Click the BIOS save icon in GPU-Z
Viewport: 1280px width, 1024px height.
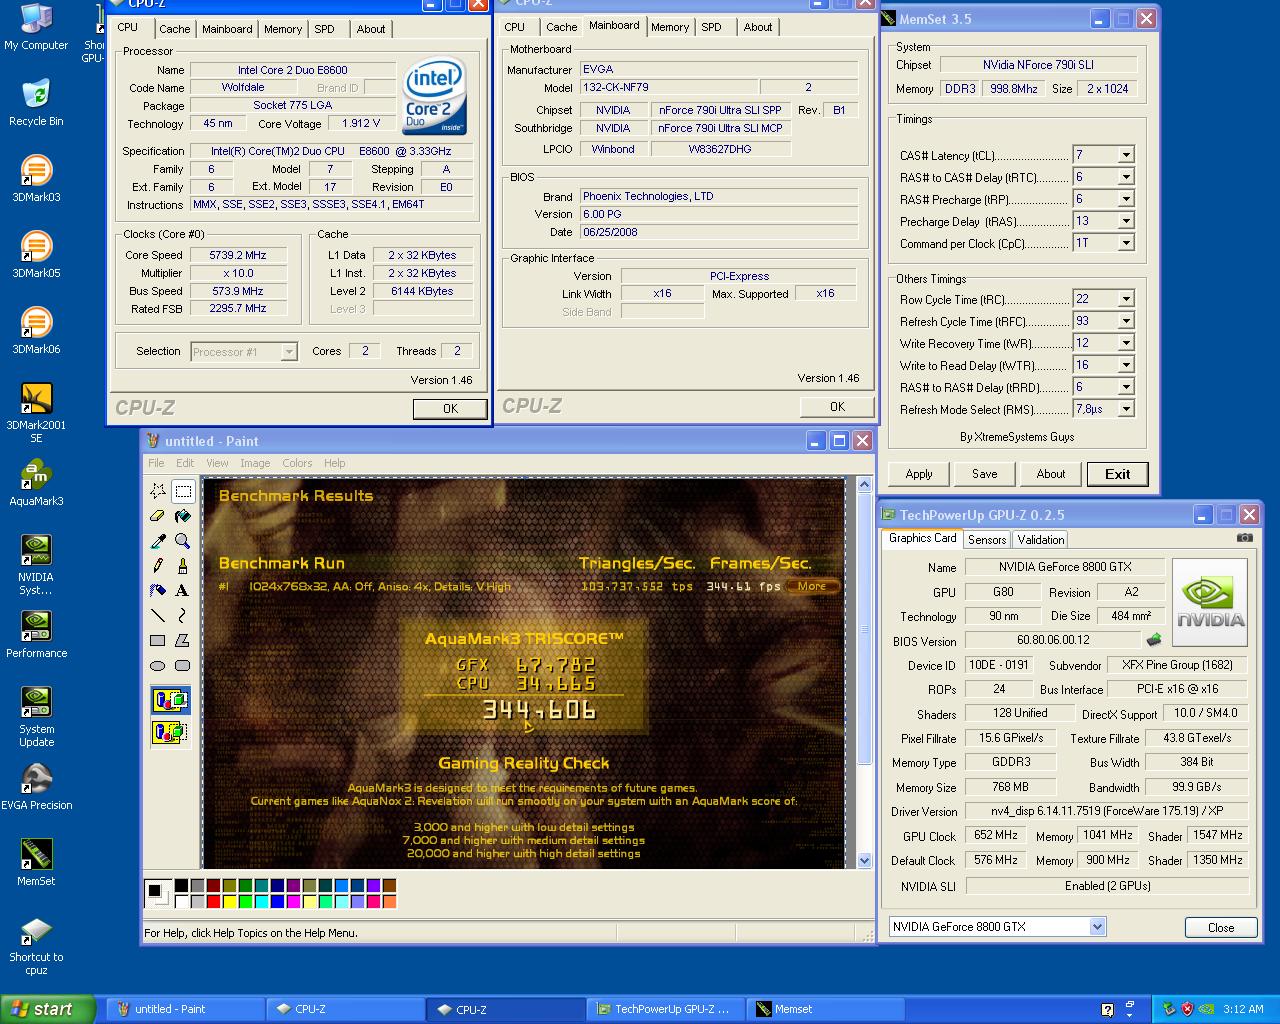click(1154, 640)
